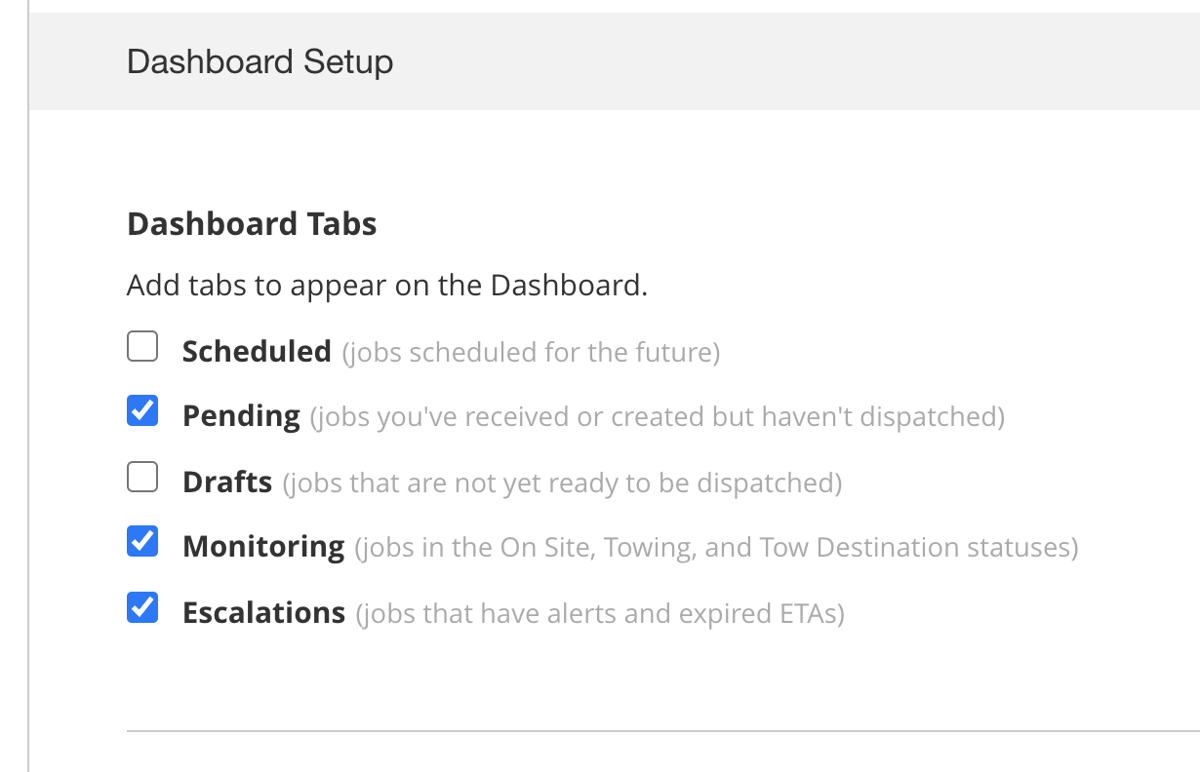Click the horizontal divider below the checkboxes
Screen dimensions: 1200x772
(662, 731)
